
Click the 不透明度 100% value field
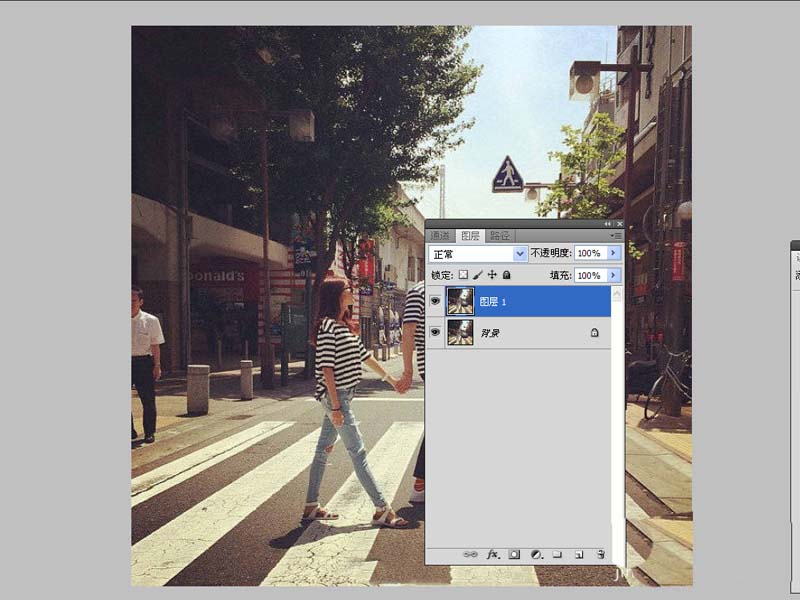click(590, 253)
